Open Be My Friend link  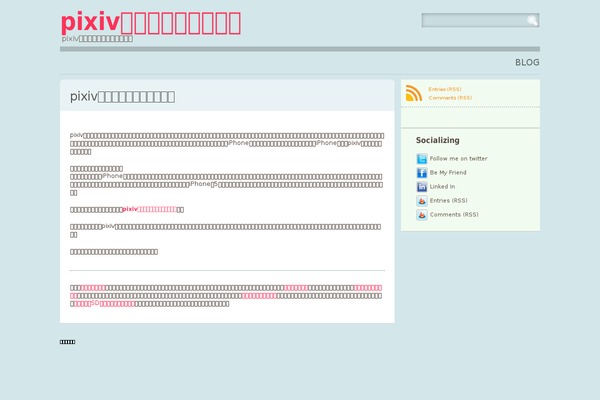[448, 173]
